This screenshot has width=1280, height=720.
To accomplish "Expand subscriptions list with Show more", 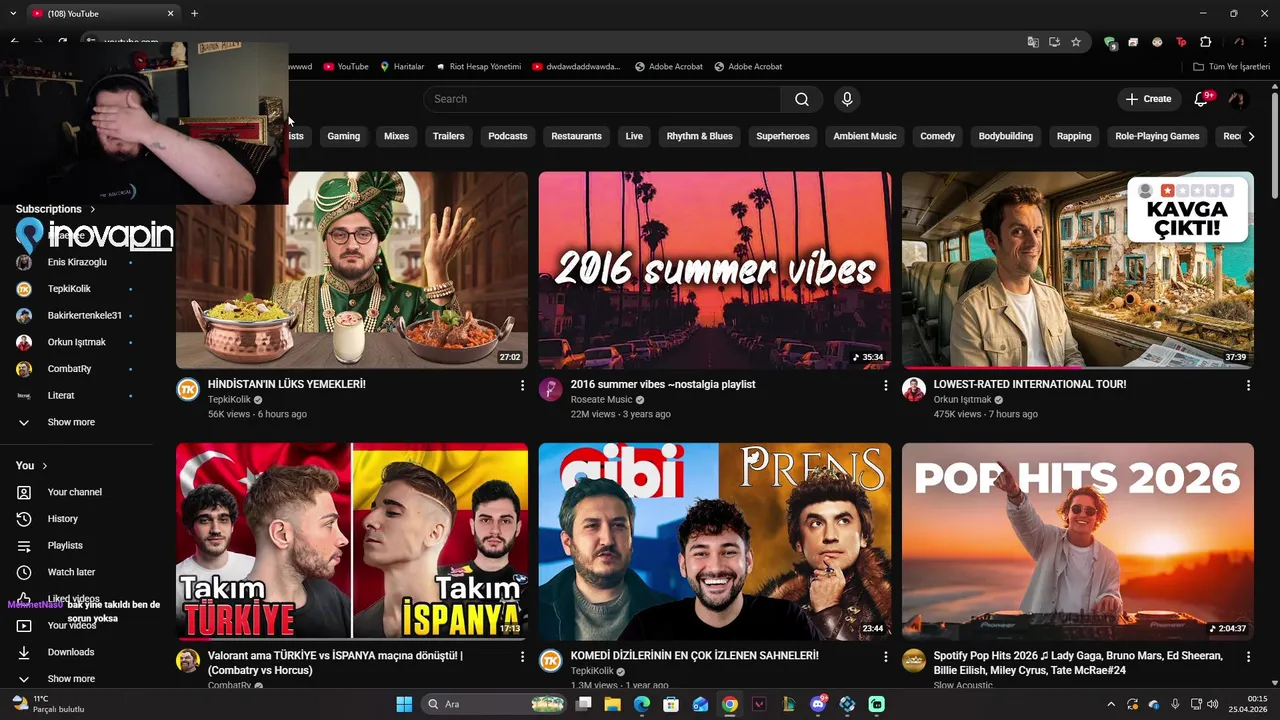I will click(72, 422).
